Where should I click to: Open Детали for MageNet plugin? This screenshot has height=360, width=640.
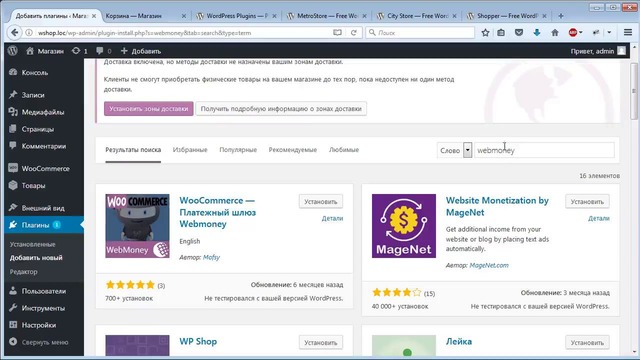tap(599, 218)
